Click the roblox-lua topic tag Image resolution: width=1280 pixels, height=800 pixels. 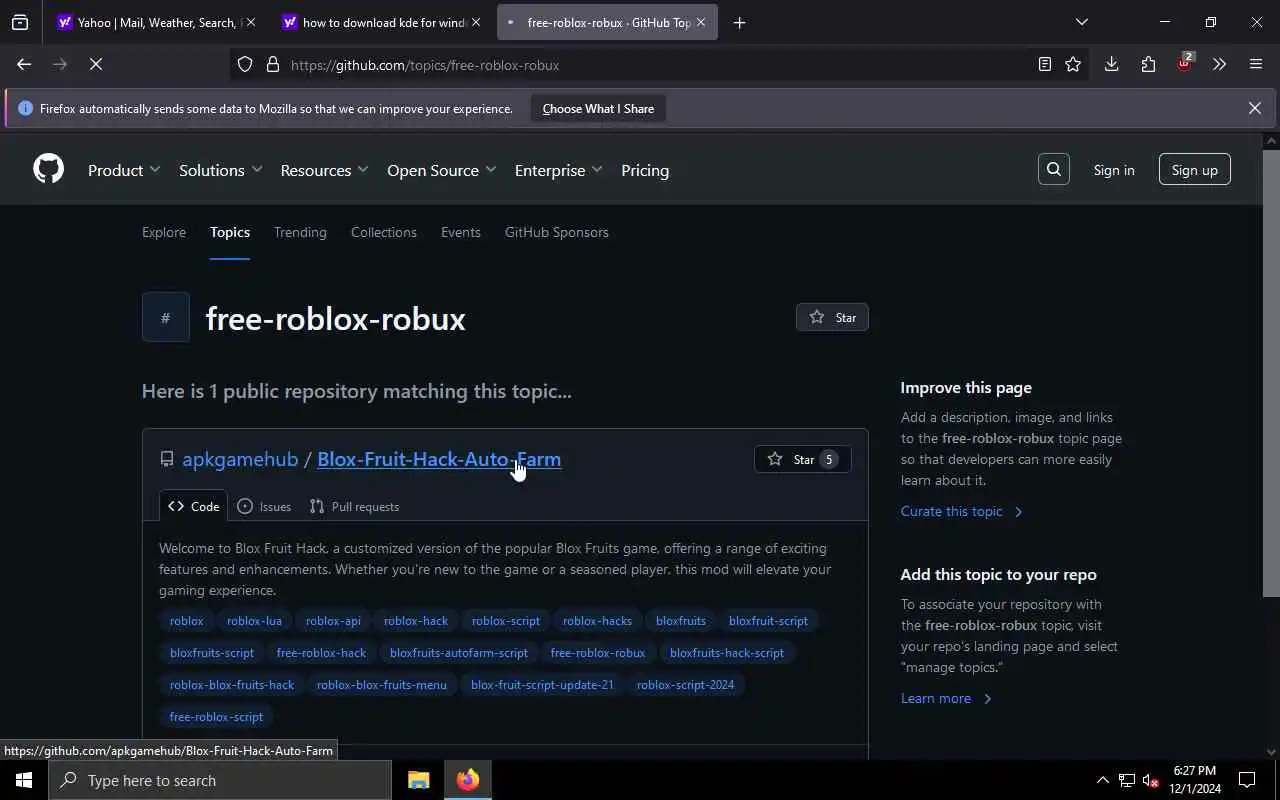[x=254, y=620]
